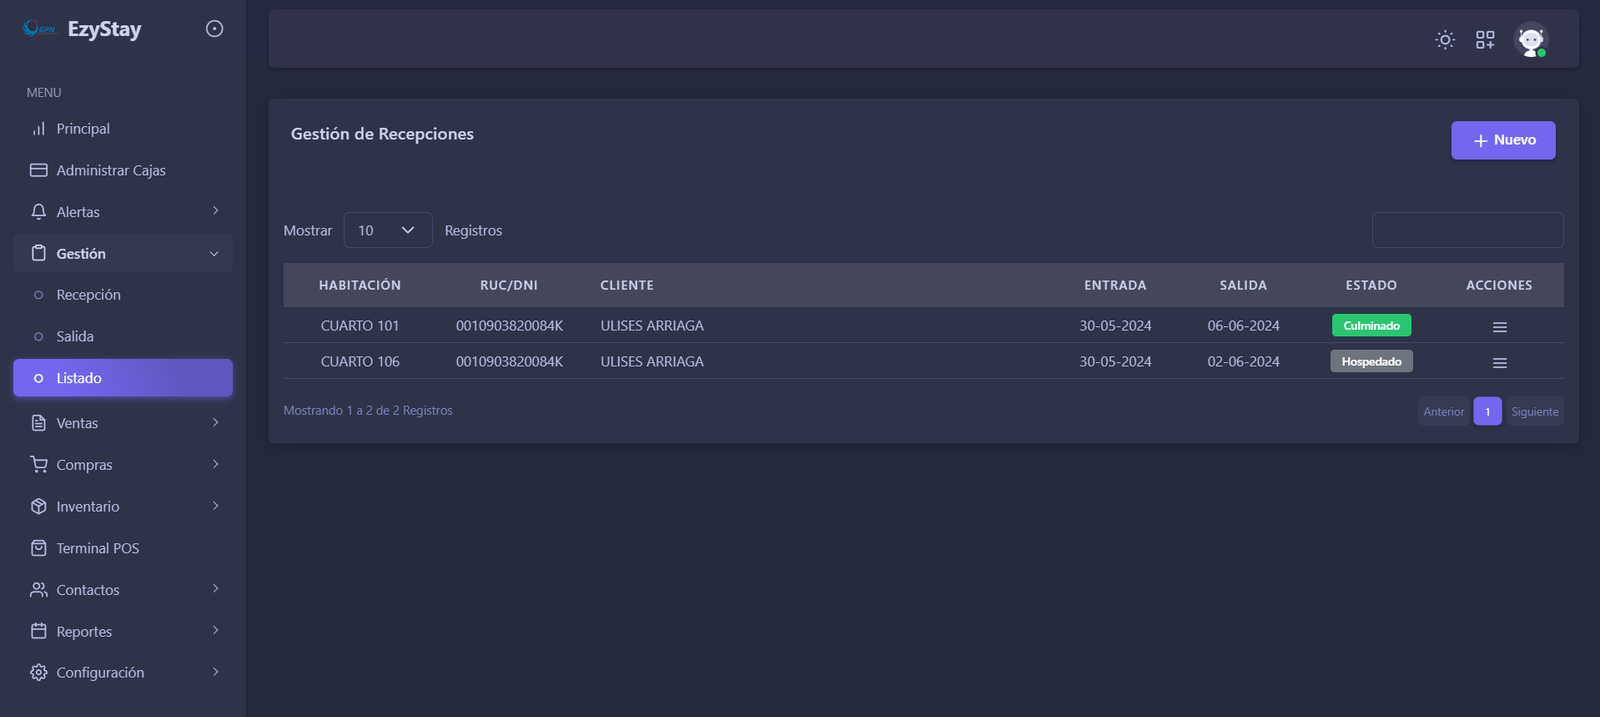Viewport: 1600px width, 717px height.
Task: Open actions menu for CUARTO 101 row
Action: 1499,327
